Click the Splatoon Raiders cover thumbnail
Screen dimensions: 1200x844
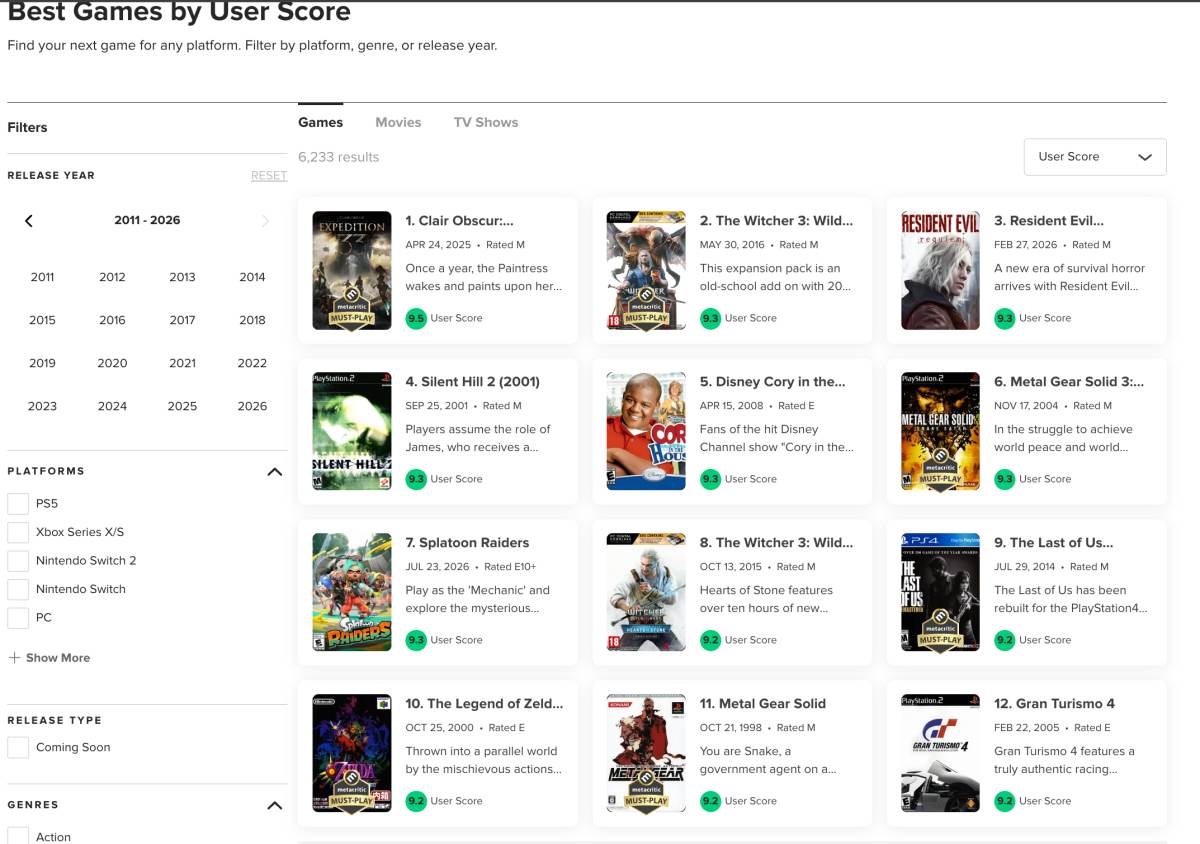point(352,592)
